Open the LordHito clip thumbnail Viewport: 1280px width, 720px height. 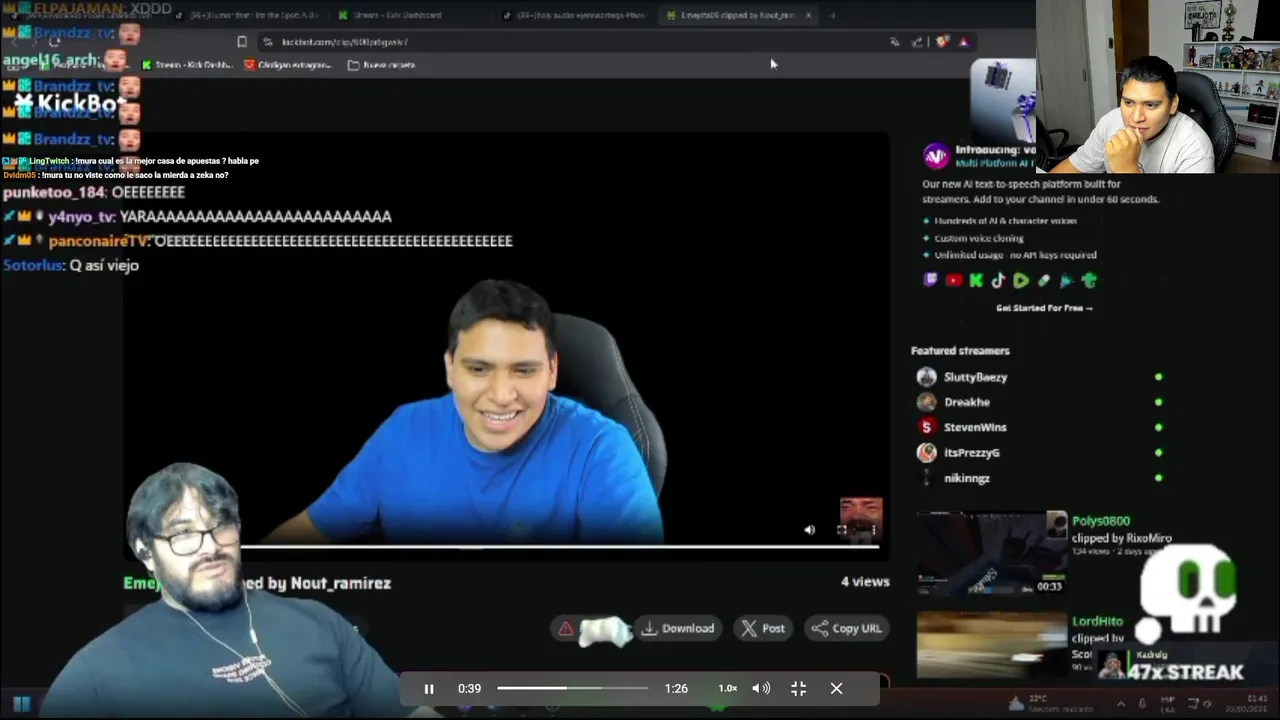click(992, 646)
